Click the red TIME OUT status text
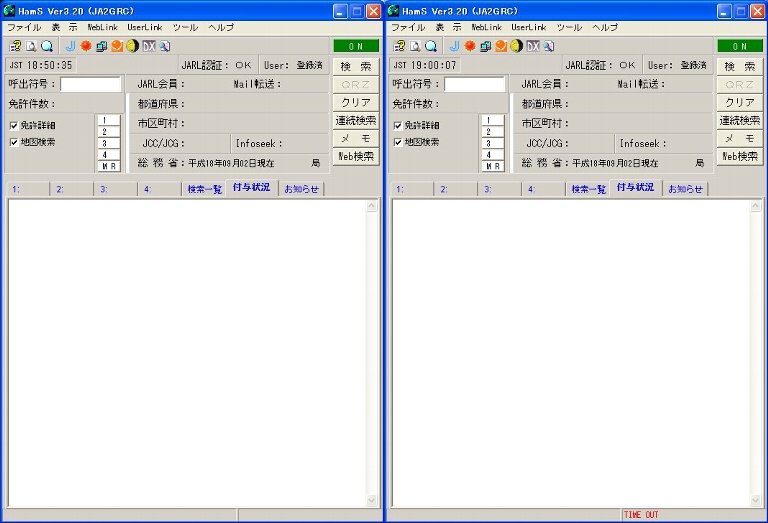Viewport: 768px width, 523px height. 641,515
